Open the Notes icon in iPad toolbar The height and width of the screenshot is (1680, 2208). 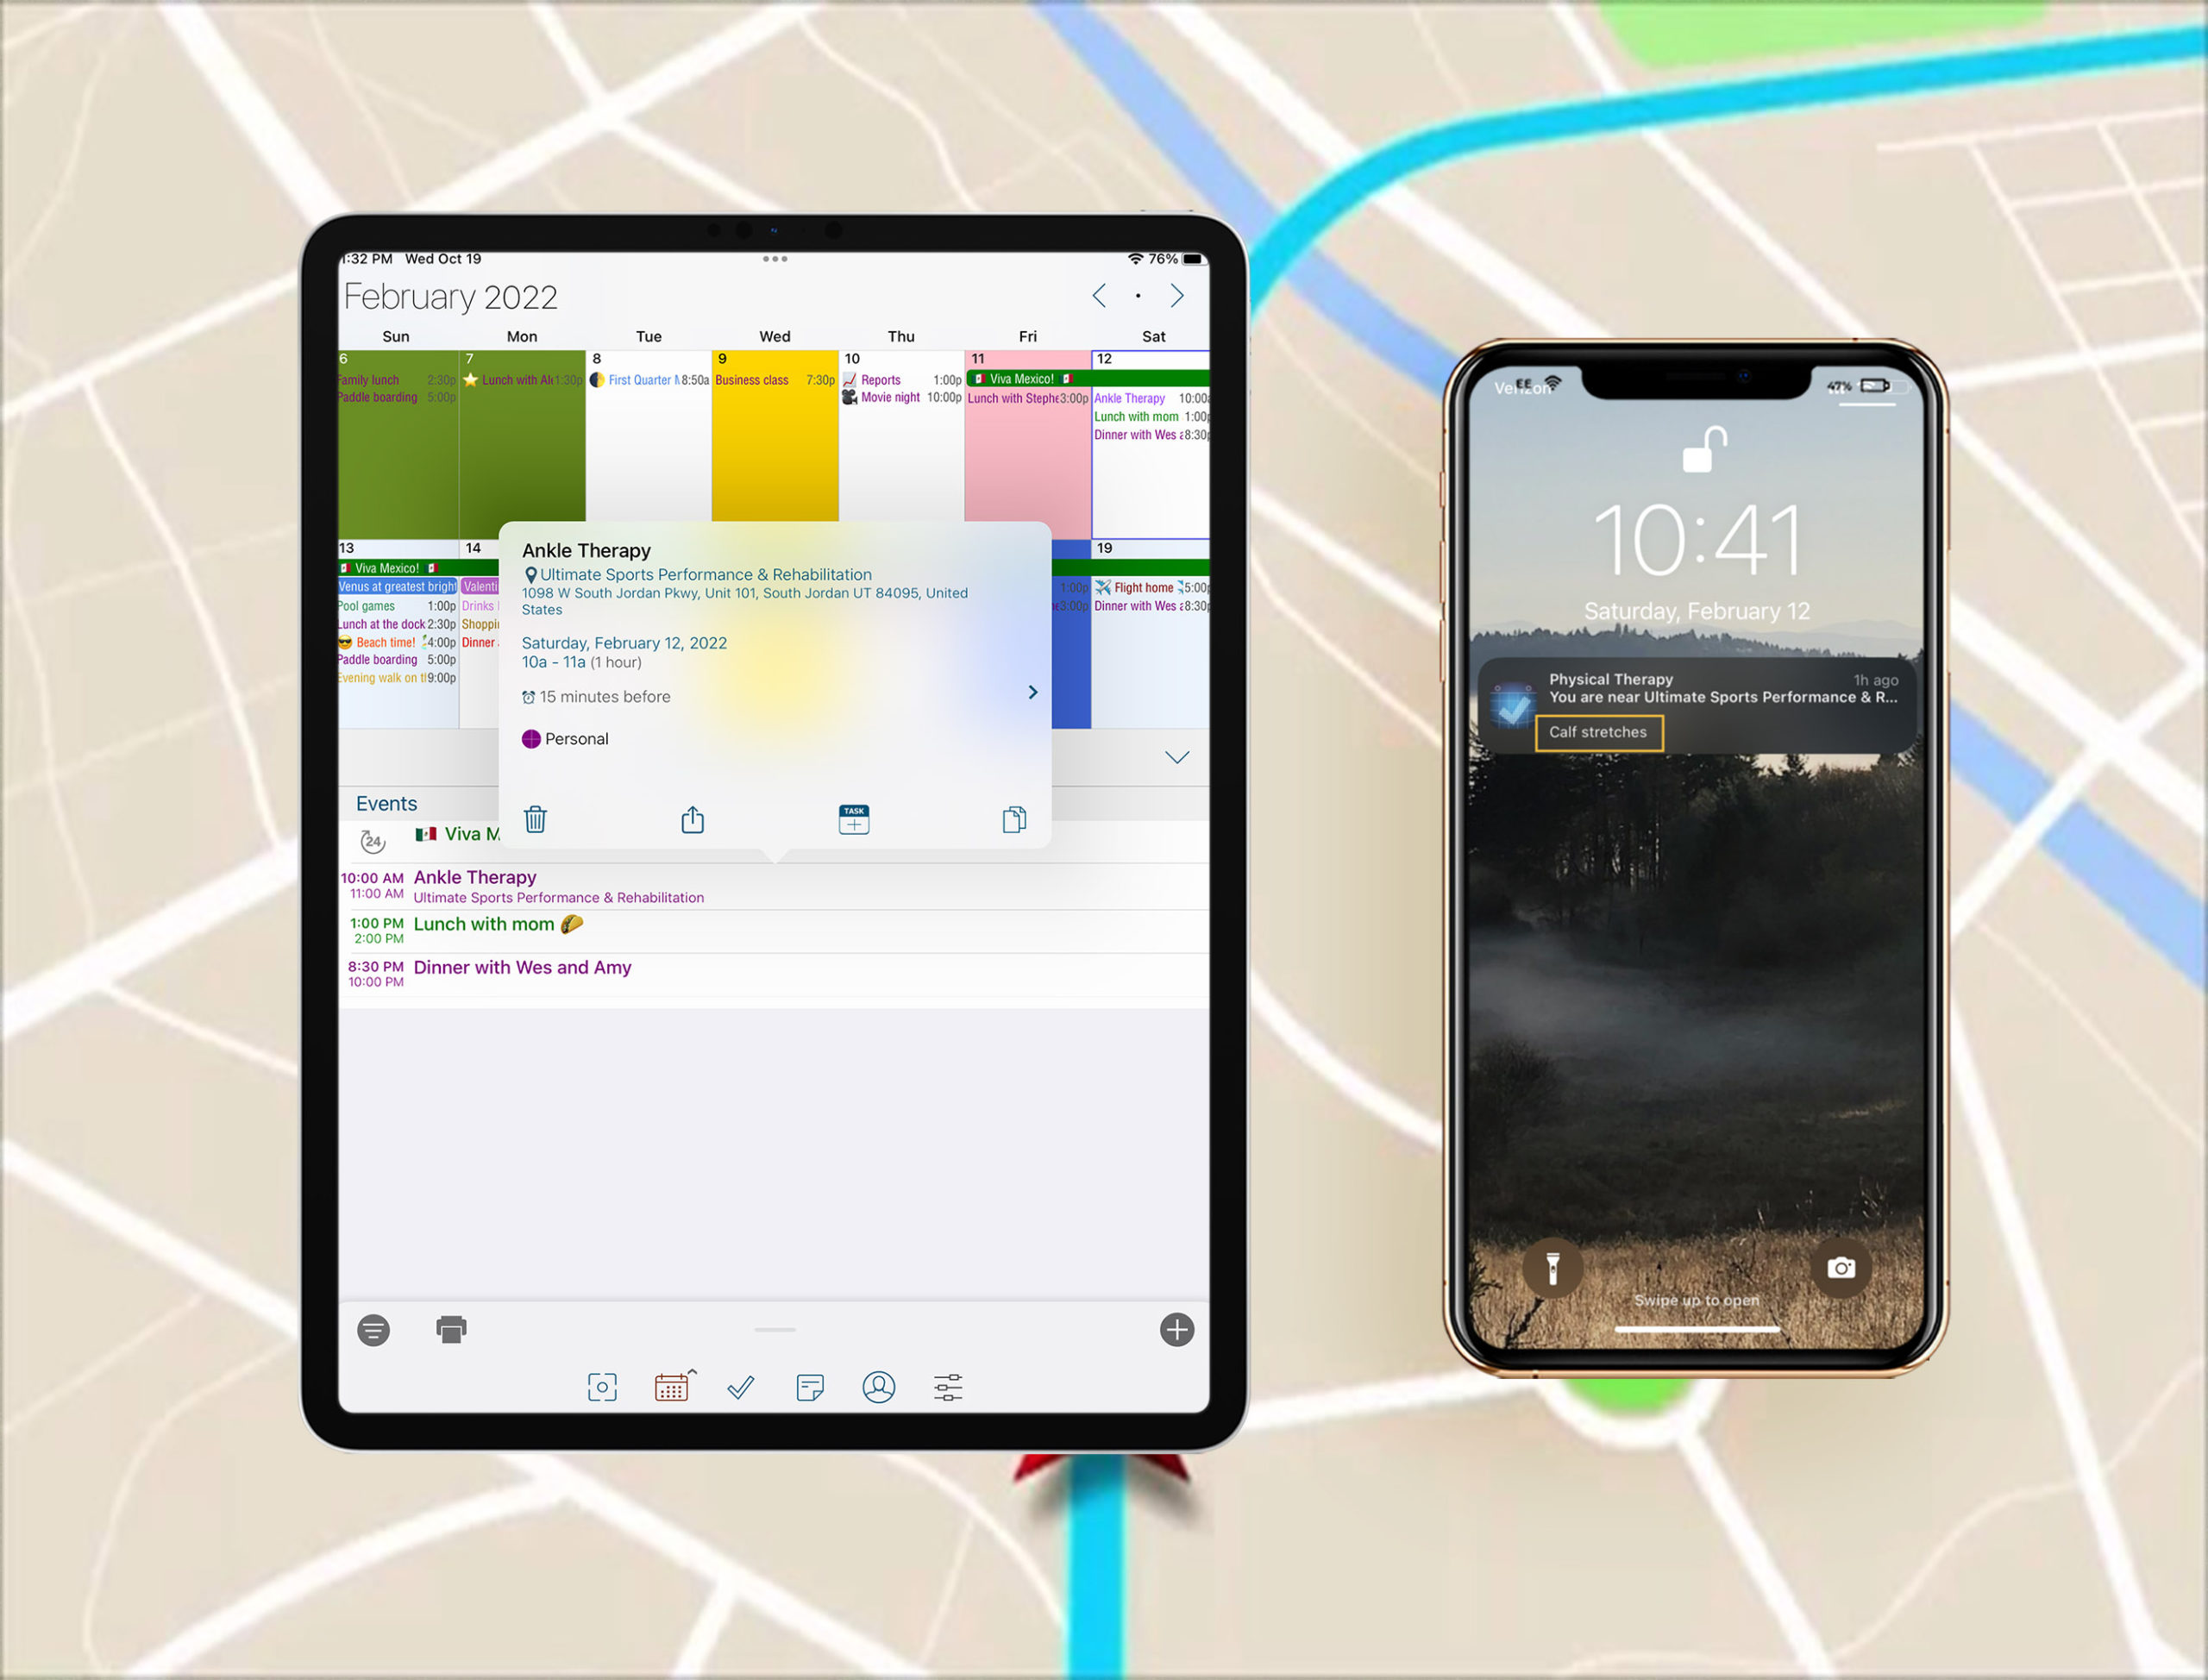coord(810,1385)
